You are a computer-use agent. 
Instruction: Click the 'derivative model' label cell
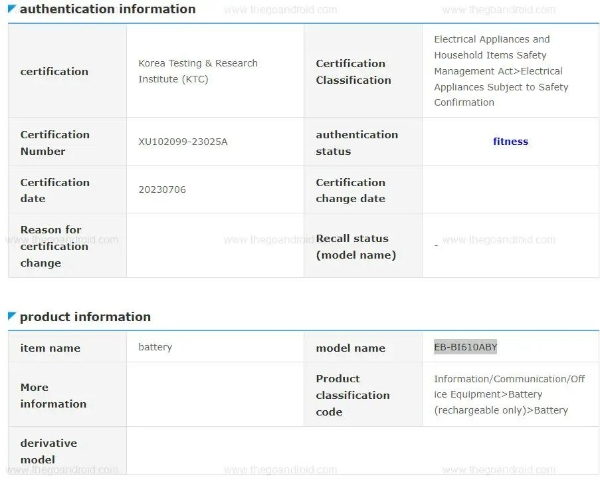click(67, 451)
